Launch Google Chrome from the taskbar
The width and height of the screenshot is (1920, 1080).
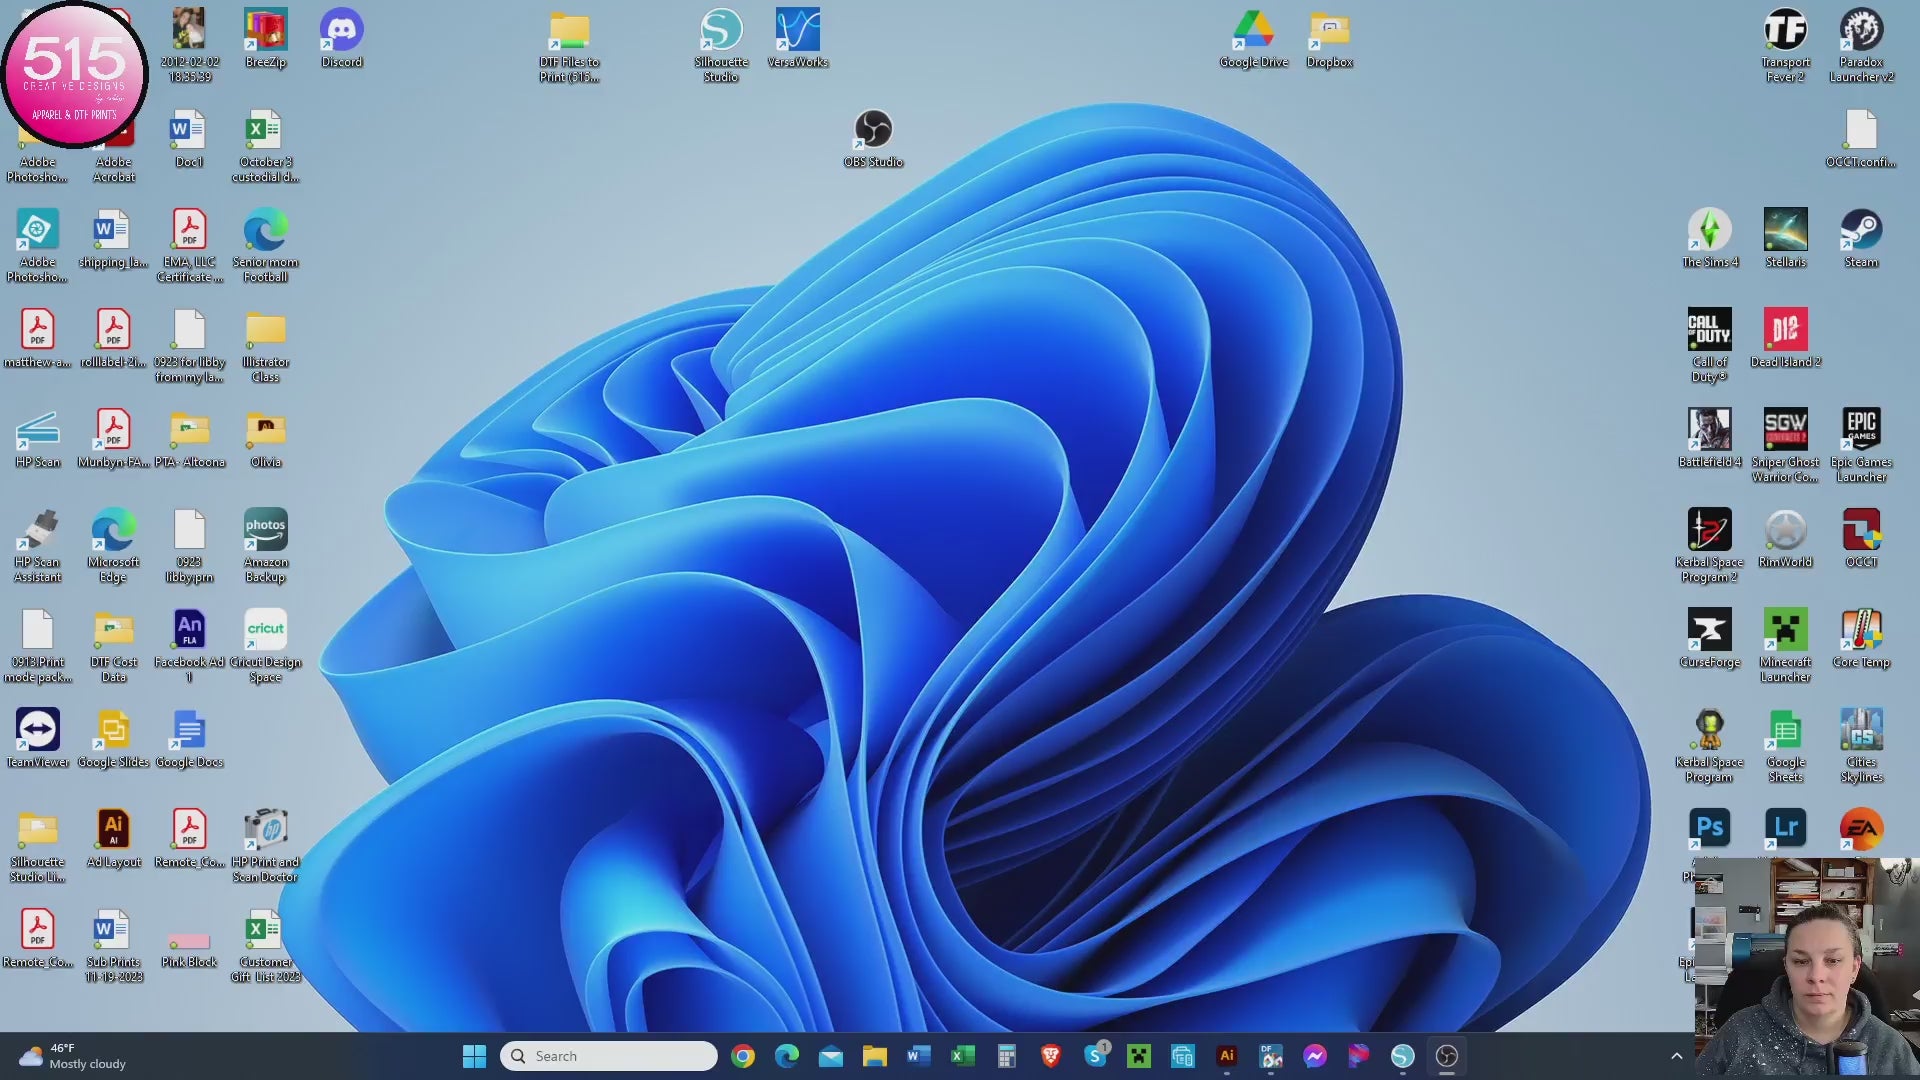click(743, 1056)
